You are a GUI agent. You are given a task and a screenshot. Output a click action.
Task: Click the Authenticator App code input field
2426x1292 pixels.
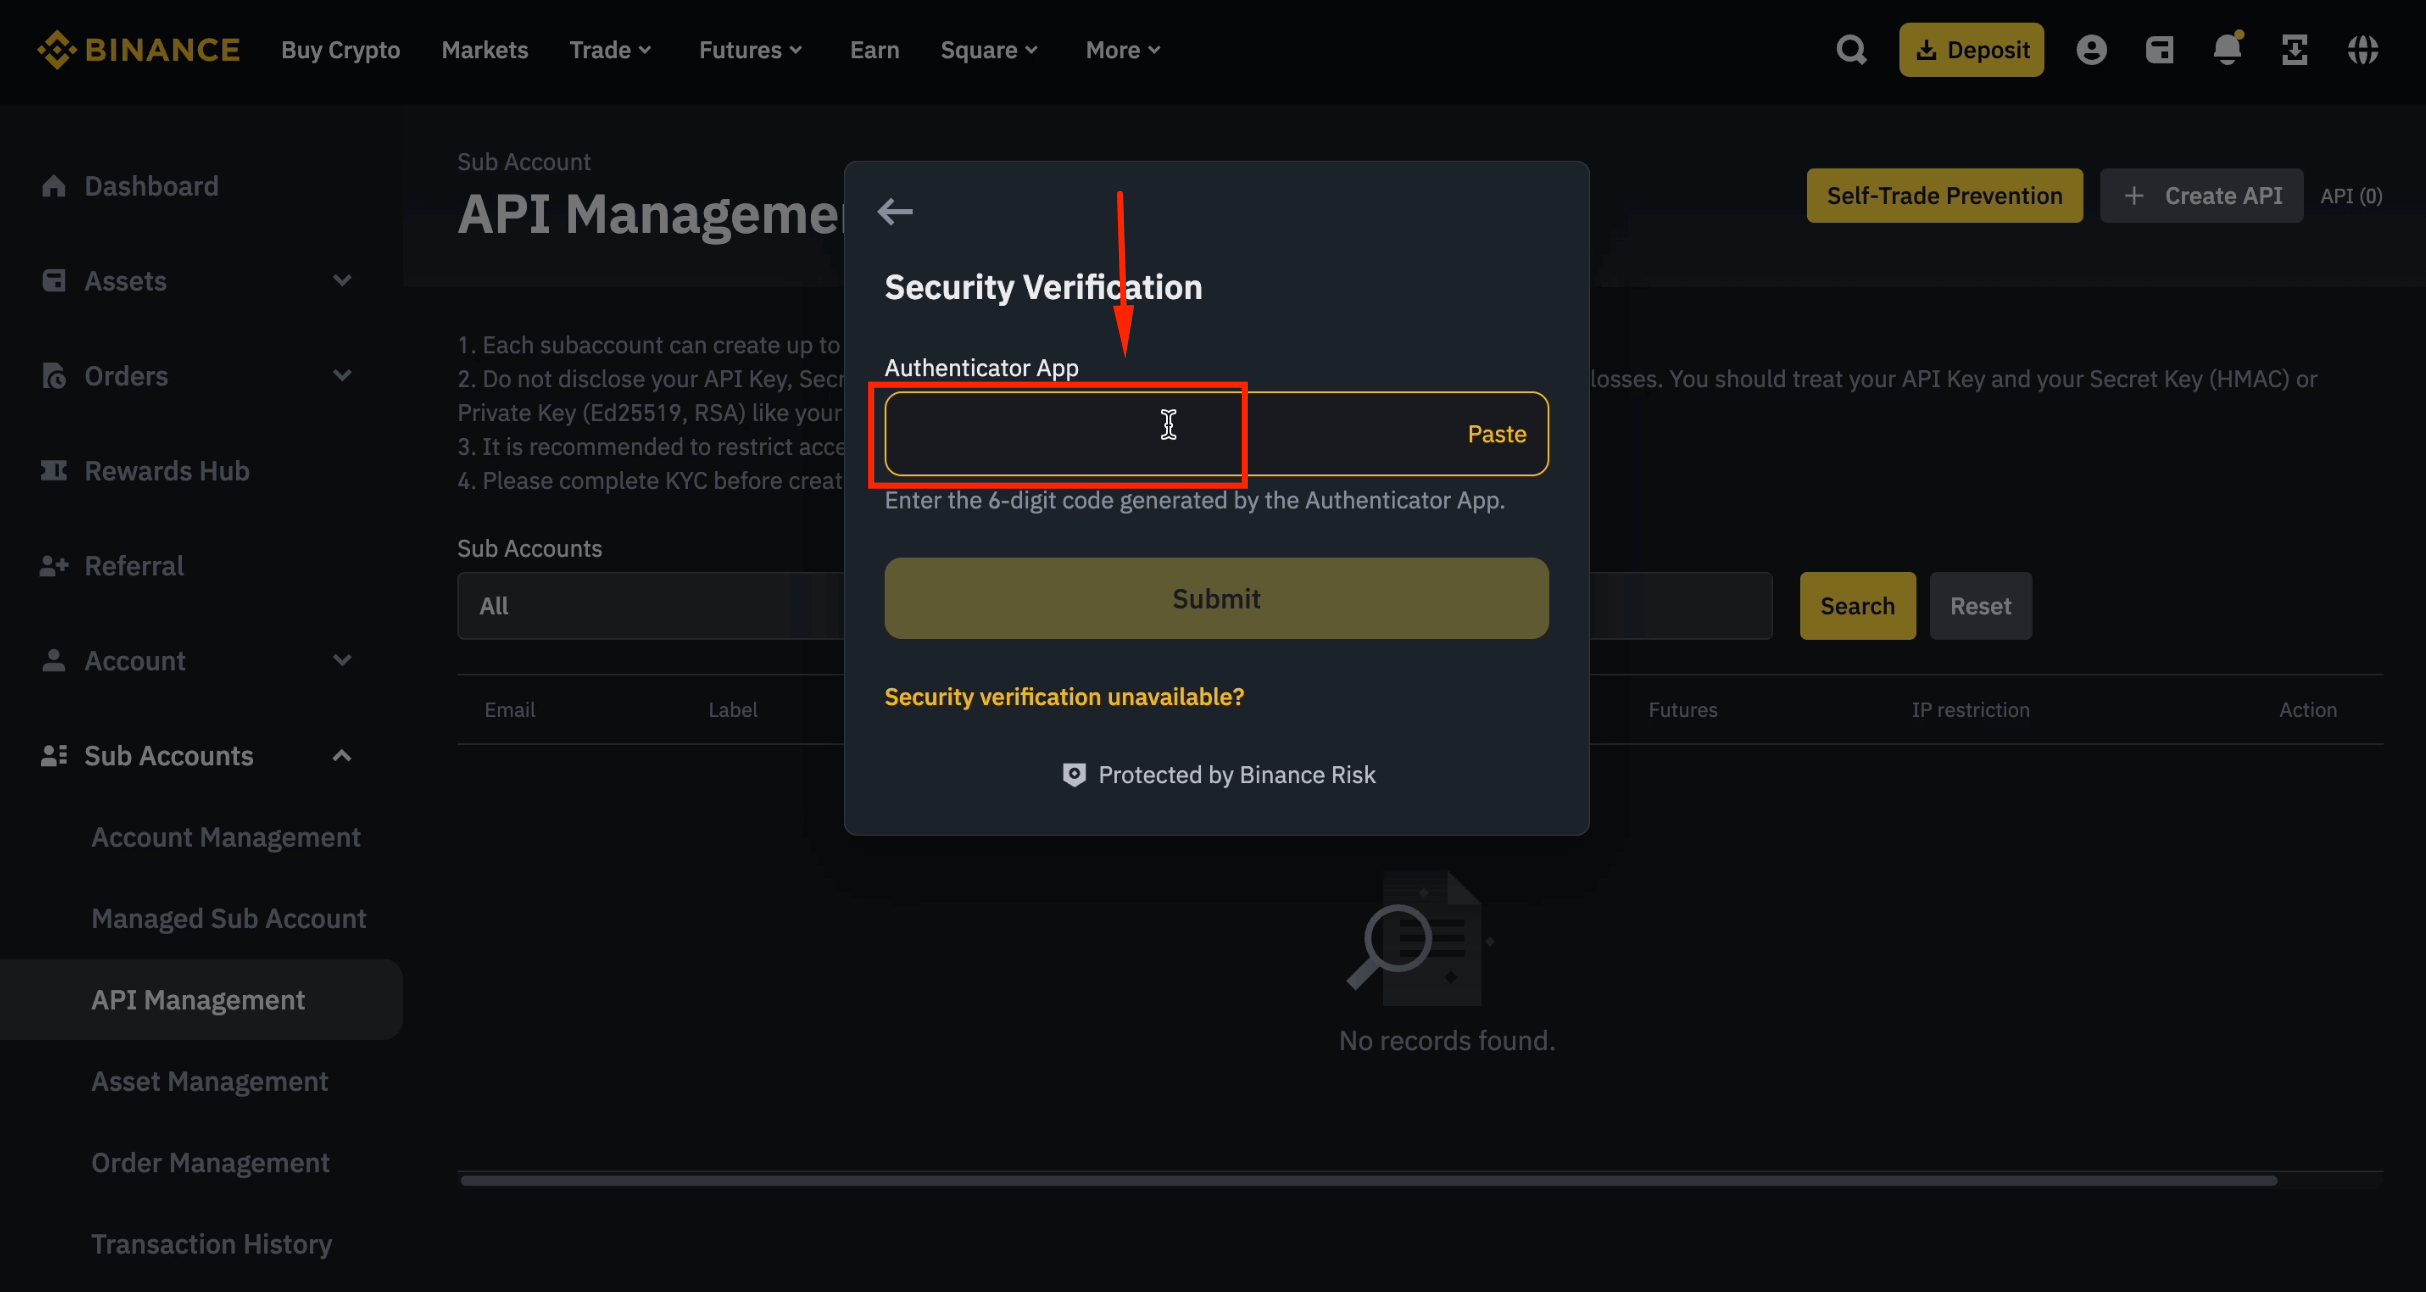(1060, 433)
